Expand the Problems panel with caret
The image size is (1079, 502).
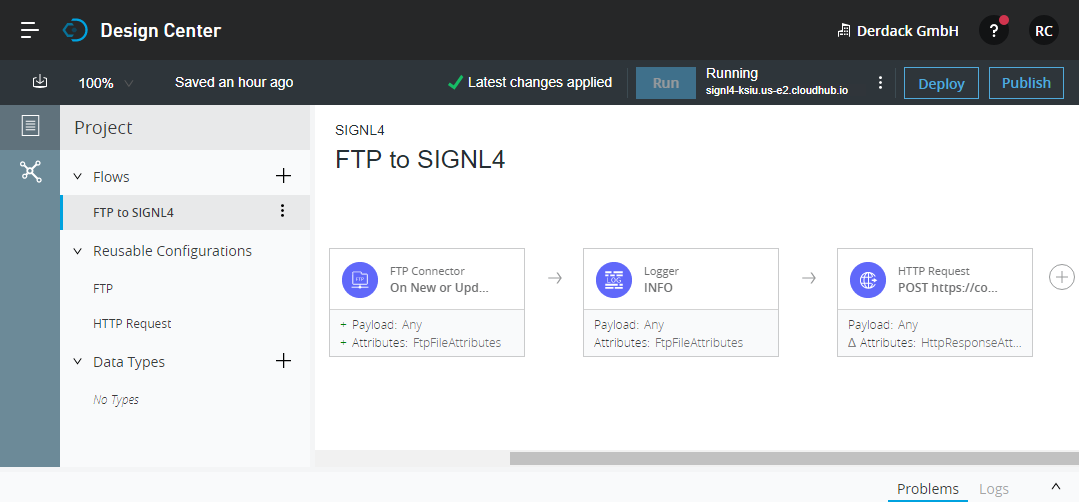(1056, 487)
